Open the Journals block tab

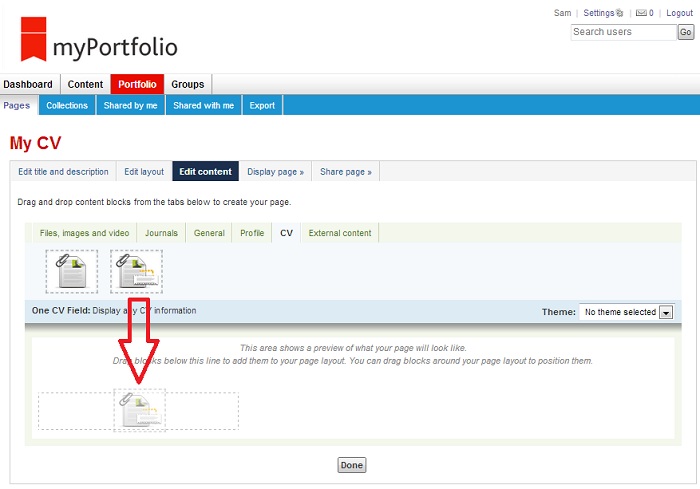pyautogui.click(x=161, y=233)
